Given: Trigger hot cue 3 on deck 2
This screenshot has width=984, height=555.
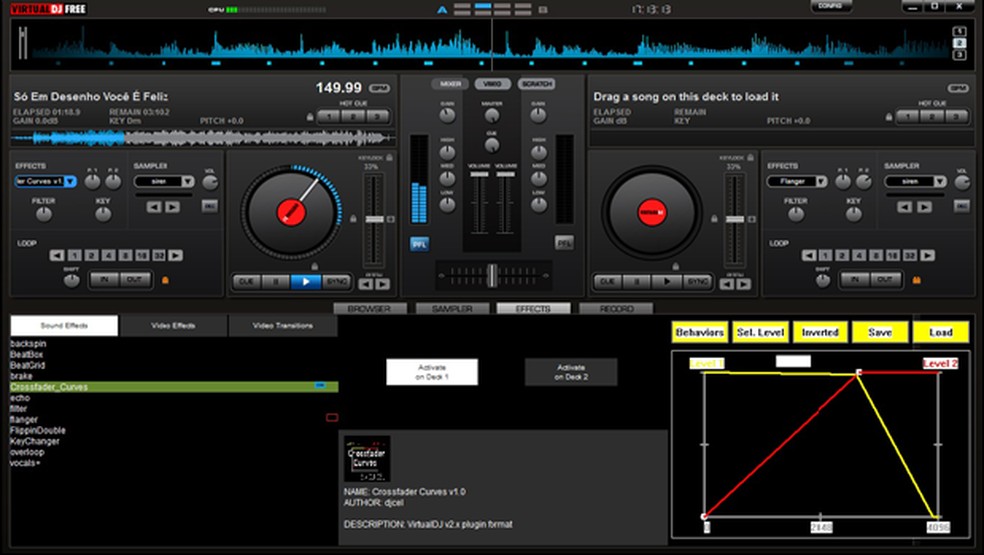Looking at the screenshot, I should (956, 116).
